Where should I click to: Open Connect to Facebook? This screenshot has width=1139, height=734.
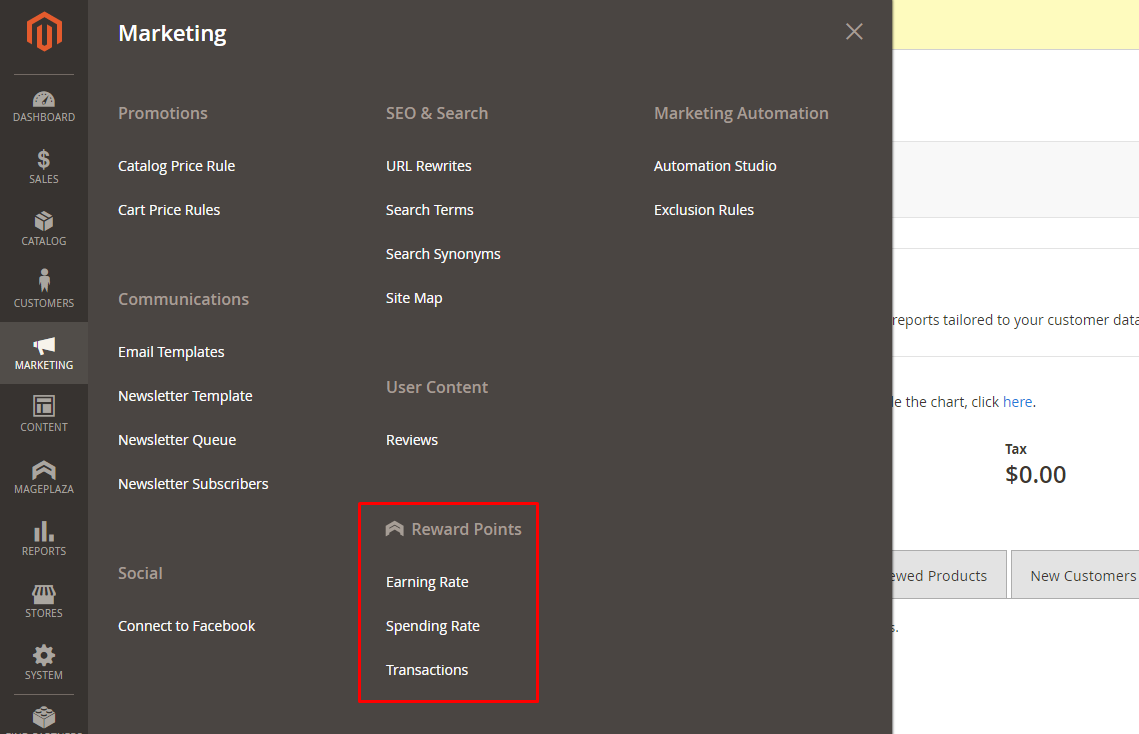coord(187,626)
